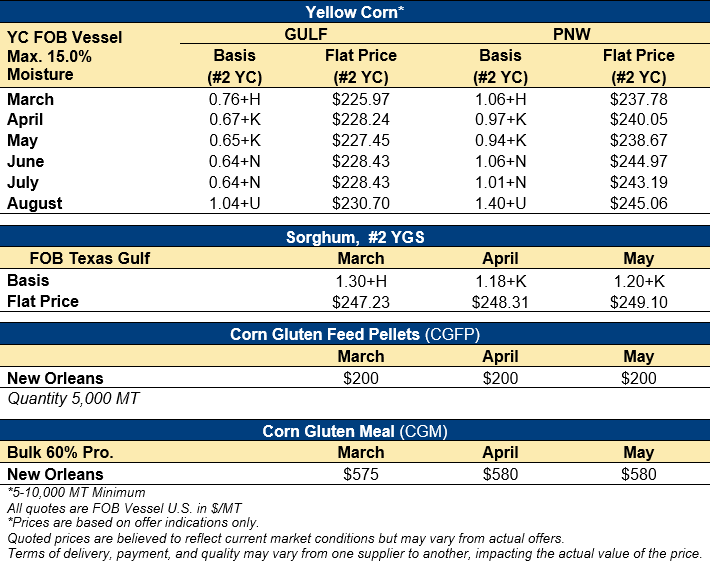Click the March Gulf flat price $225.97

(x=361, y=99)
